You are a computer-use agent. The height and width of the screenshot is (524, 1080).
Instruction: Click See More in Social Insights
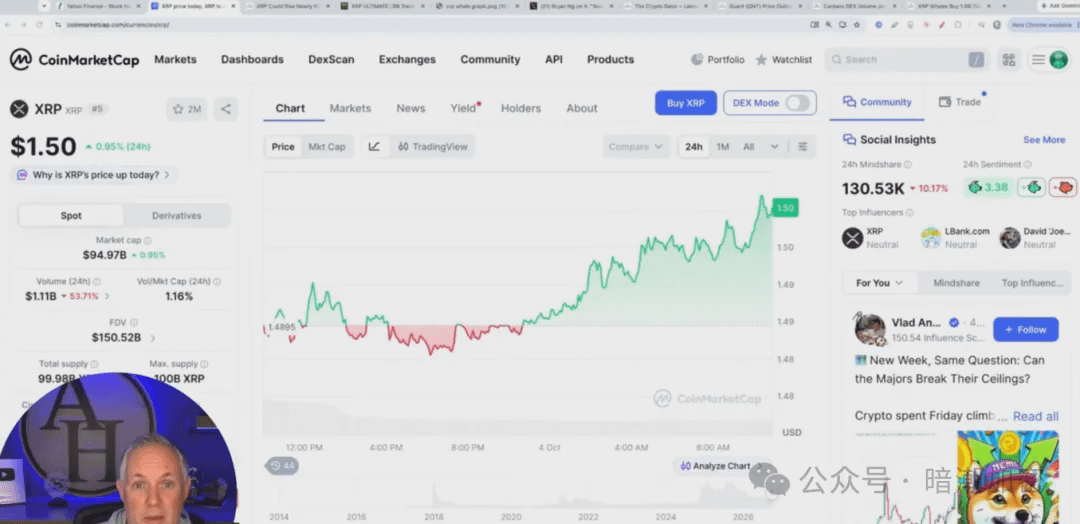pyautogui.click(x=1044, y=140)
